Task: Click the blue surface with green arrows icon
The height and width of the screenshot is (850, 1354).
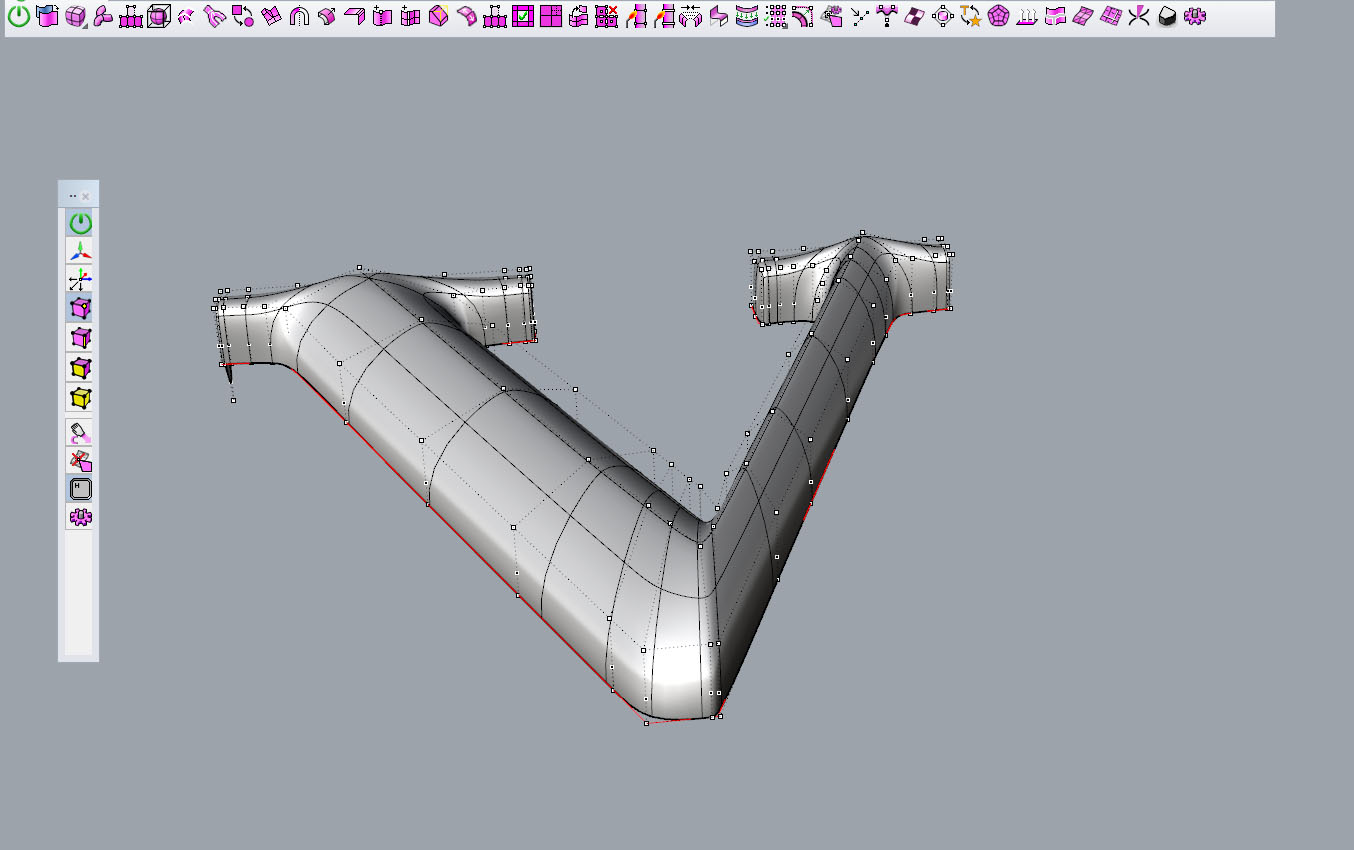Action: coord(747,16)
